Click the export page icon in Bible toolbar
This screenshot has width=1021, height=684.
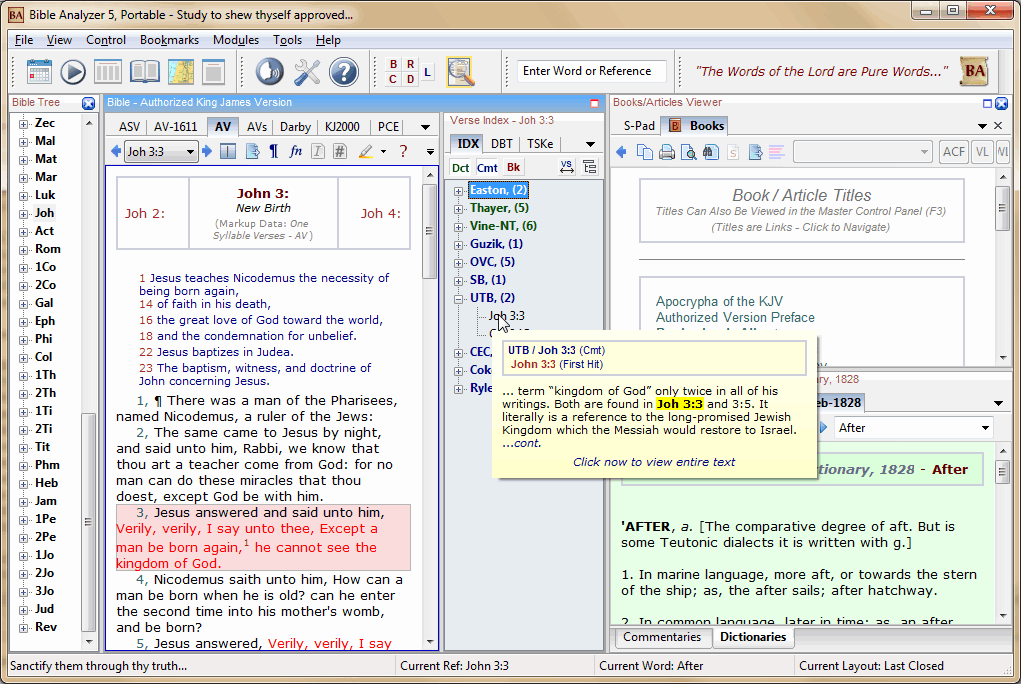coord(253,152)
